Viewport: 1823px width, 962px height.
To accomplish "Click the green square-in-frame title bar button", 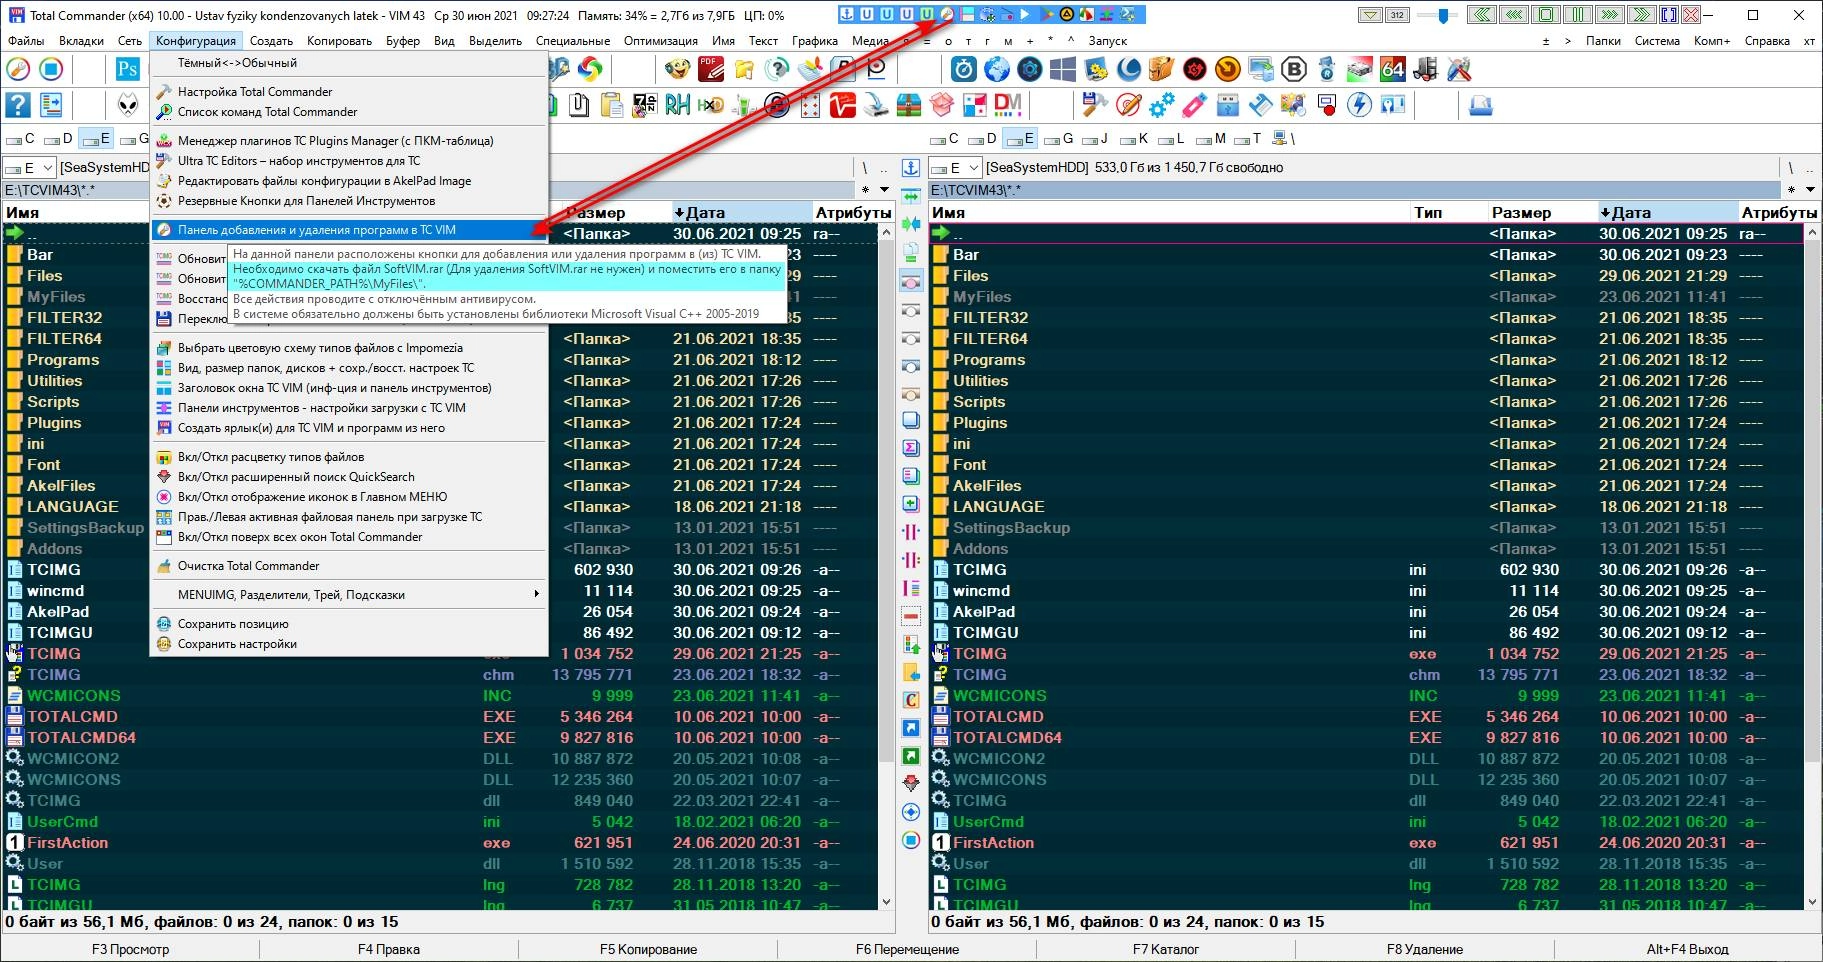I will tap(1546, 15).
